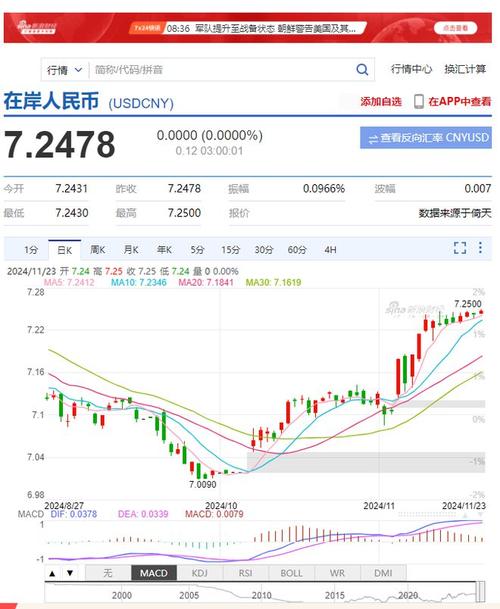Select the DMI indicator
Image resolution: width=500 pixels, height=609 pixels.
pyautogui.click(x=383, y=573)
